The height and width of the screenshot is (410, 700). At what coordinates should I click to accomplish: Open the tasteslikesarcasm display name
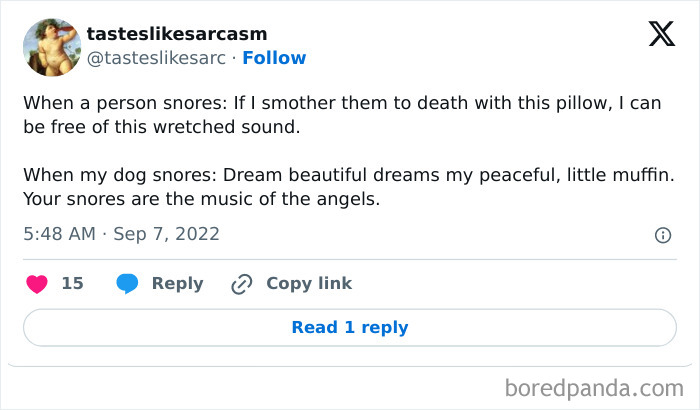pyautogui.click(x=176, y=35)
